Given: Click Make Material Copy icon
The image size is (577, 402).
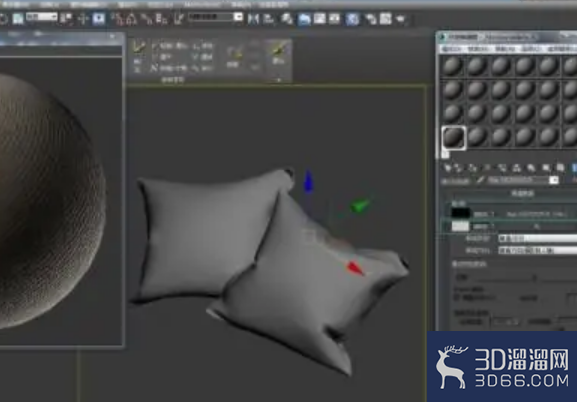Looking at the screenshot, I should pyautogui.click(x=502, y=168).
